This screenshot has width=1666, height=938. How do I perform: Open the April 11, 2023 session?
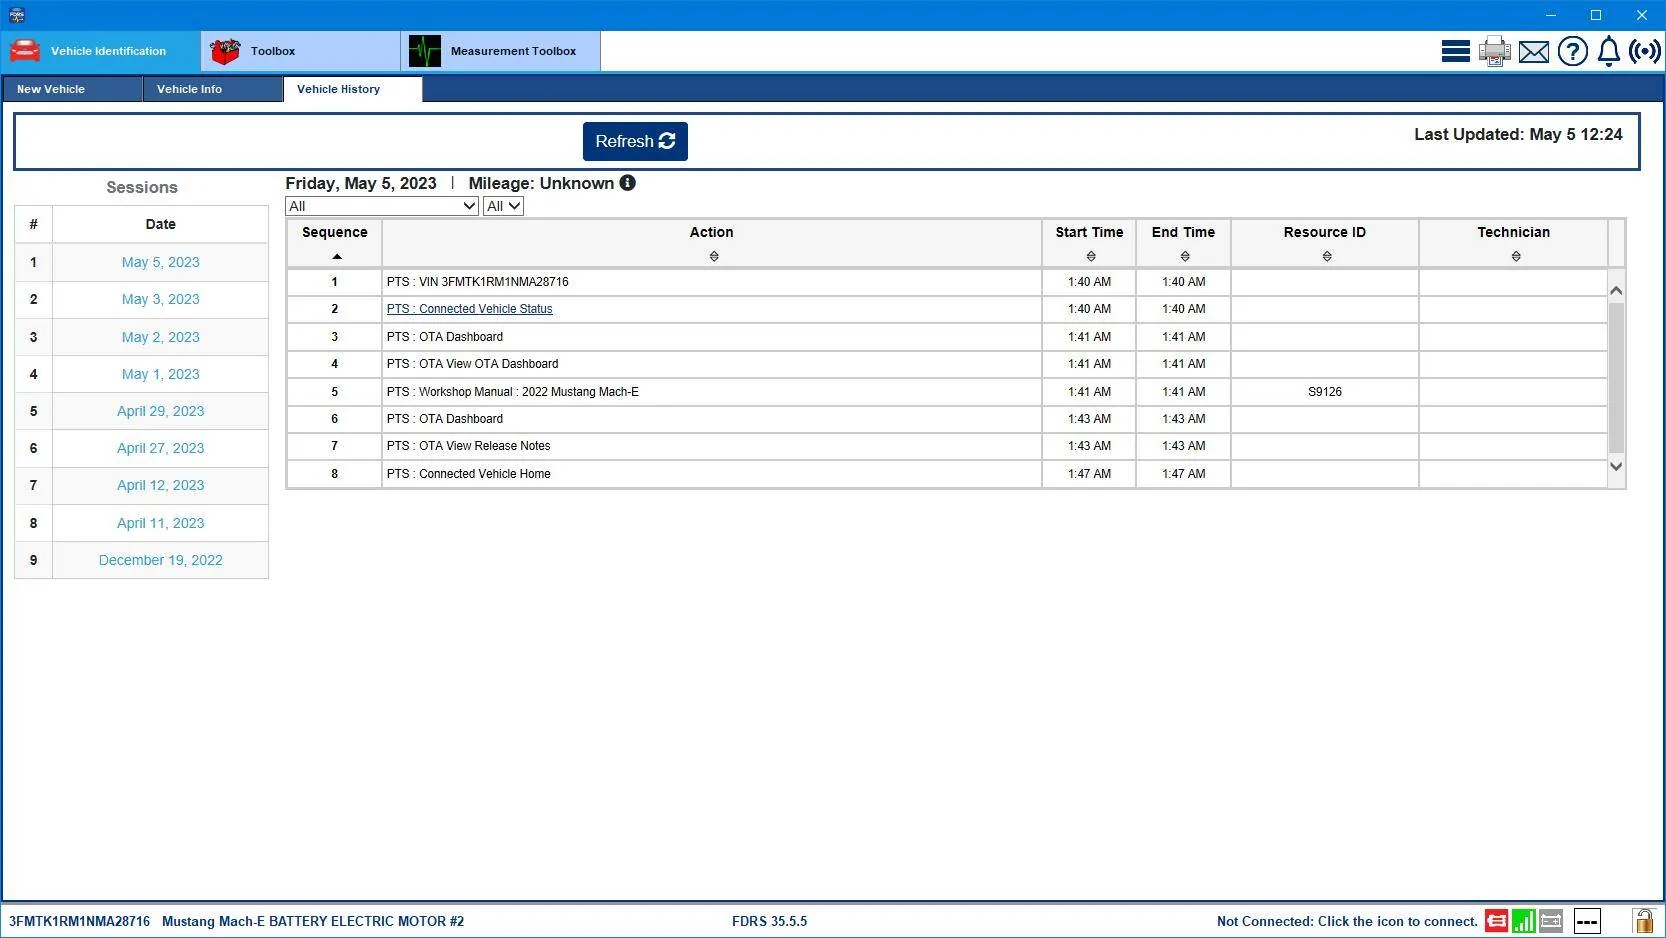(x=160, y=523)
